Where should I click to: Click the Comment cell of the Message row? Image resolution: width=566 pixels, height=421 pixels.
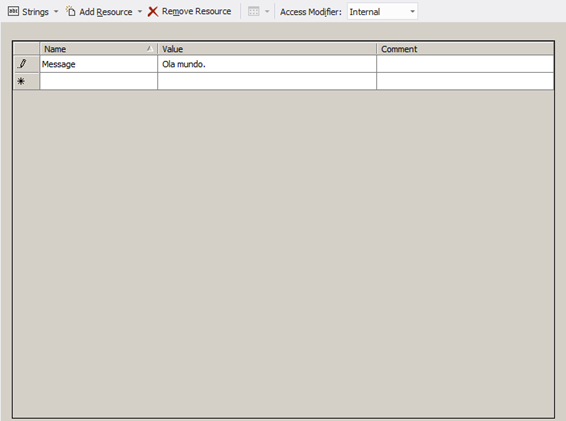point(465,64)
